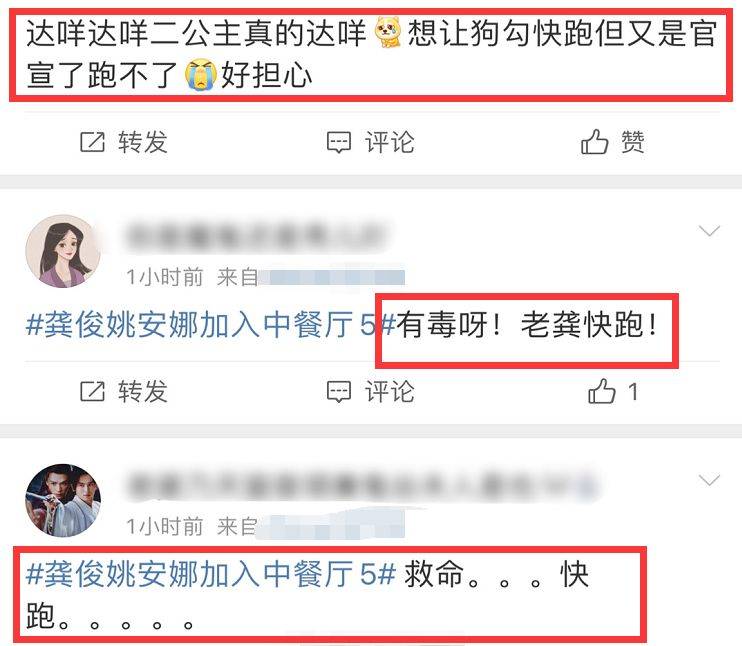Tap the repost icon under second post
742x646 pixels.
[x=92, y=391]
